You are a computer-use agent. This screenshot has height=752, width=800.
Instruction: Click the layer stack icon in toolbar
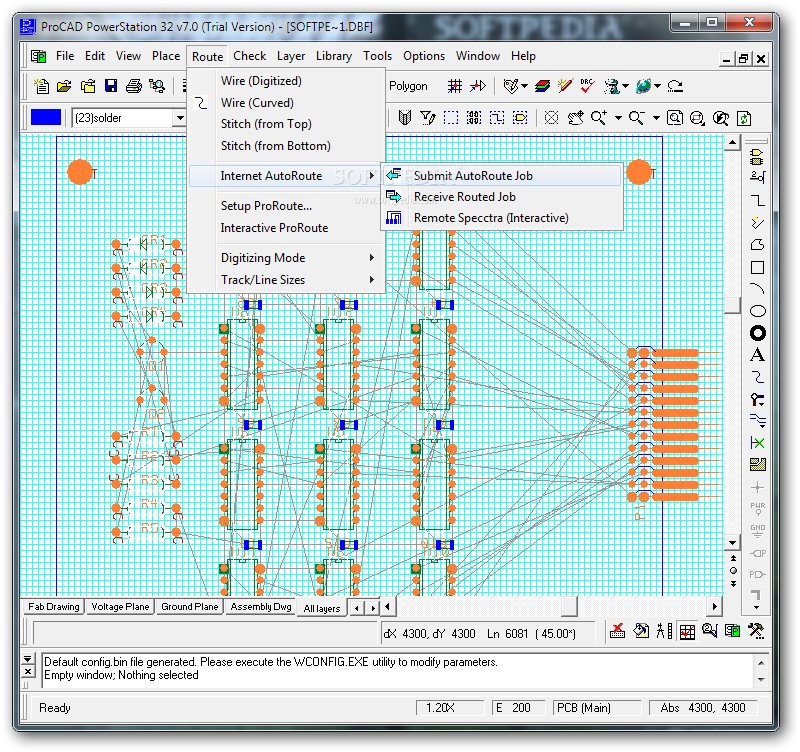click(542, 86)
